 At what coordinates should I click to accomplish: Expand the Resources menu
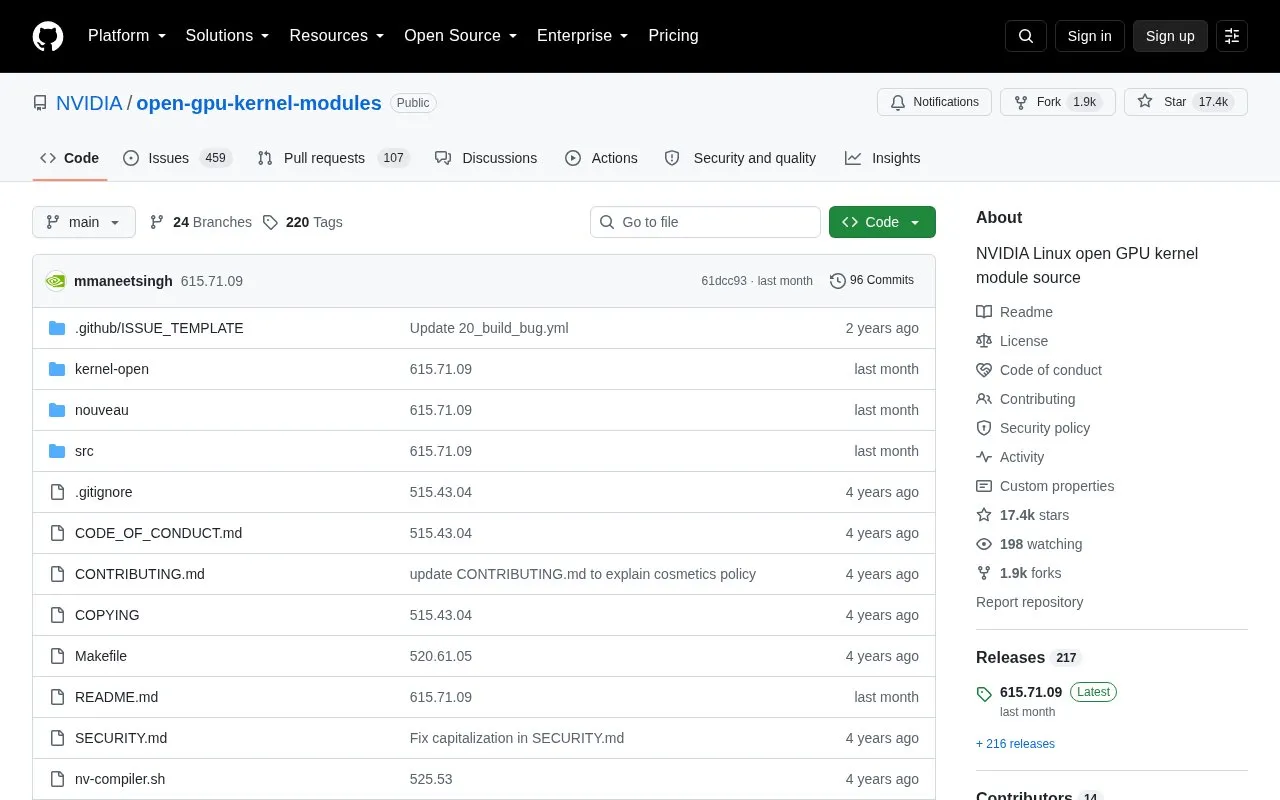tap(337, 36)
